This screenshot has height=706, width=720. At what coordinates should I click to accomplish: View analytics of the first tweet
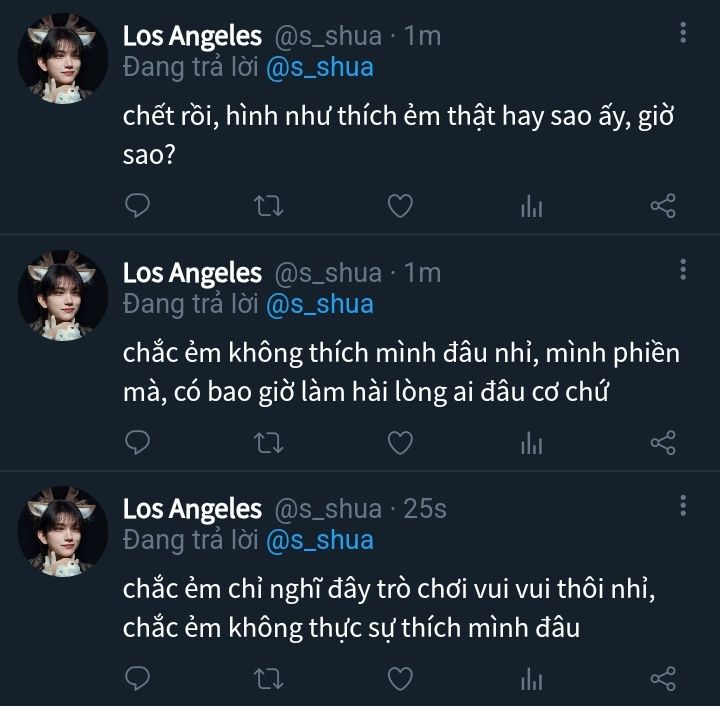[x=531, y=207]
